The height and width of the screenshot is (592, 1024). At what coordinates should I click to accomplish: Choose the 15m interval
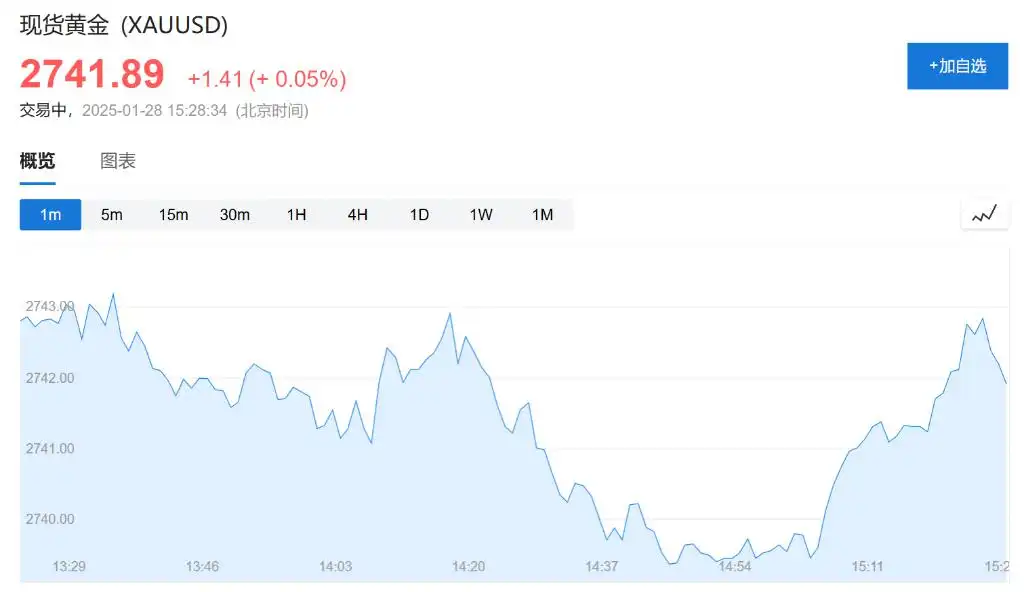(173, 214)
